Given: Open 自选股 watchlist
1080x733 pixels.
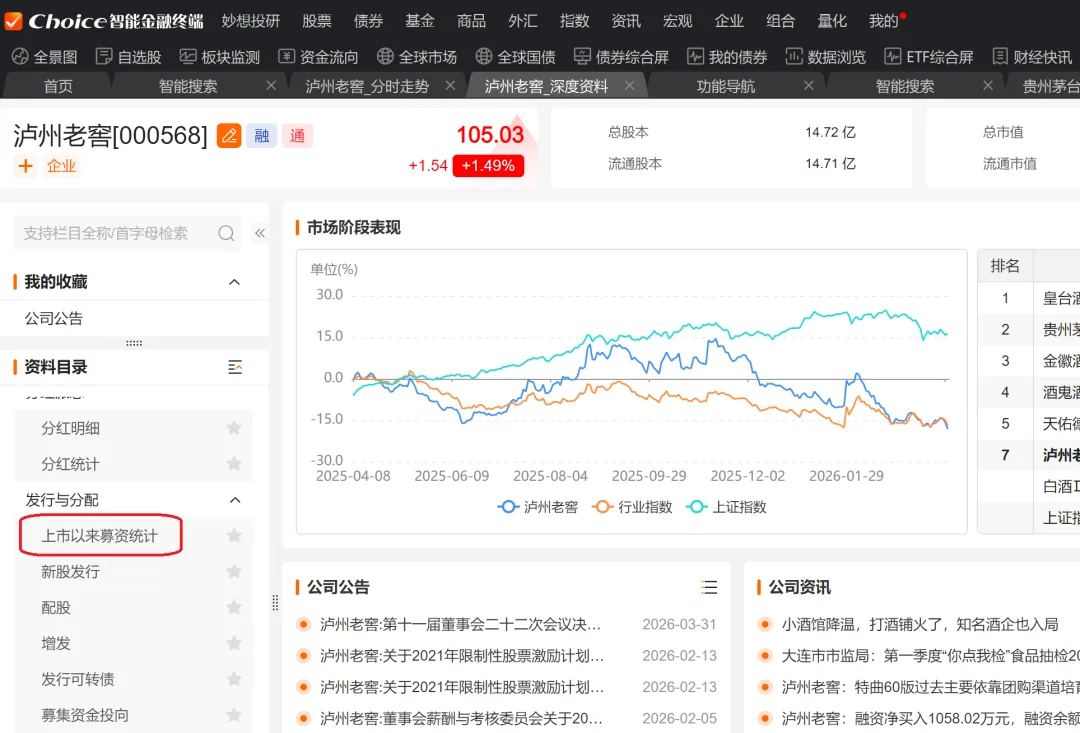Looking at the screenshot, I should pos(128,57).
